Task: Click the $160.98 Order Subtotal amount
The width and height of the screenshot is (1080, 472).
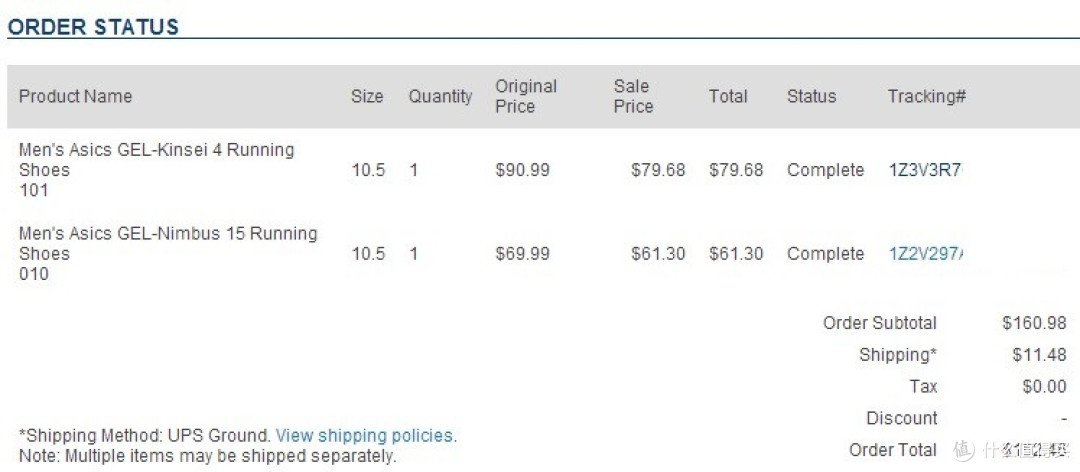Action: 1035,323
